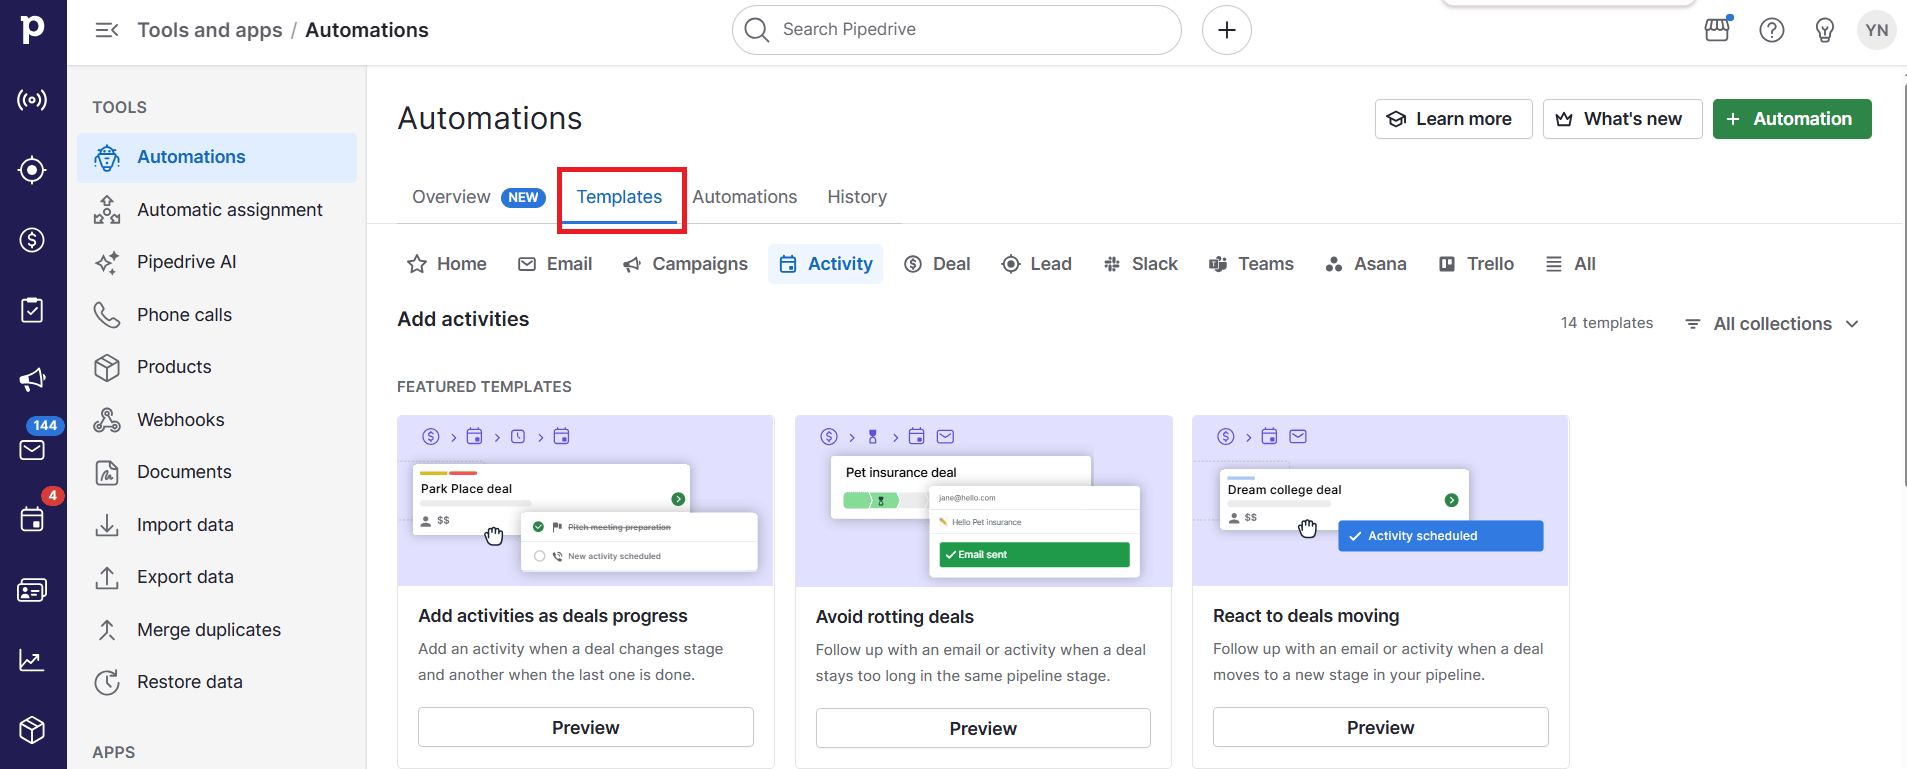Click the Automations robot icon in sidebar

point(107,158)
